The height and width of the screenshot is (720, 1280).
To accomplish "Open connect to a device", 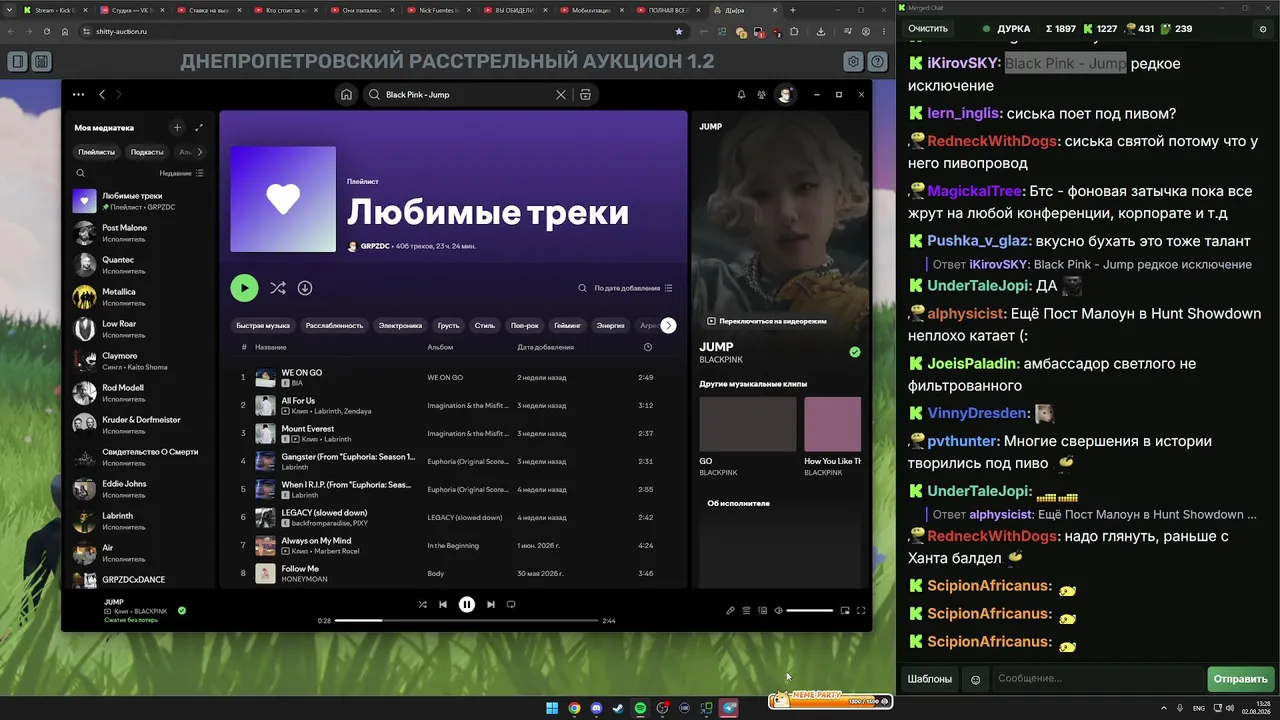I will (x=762, y=610).
